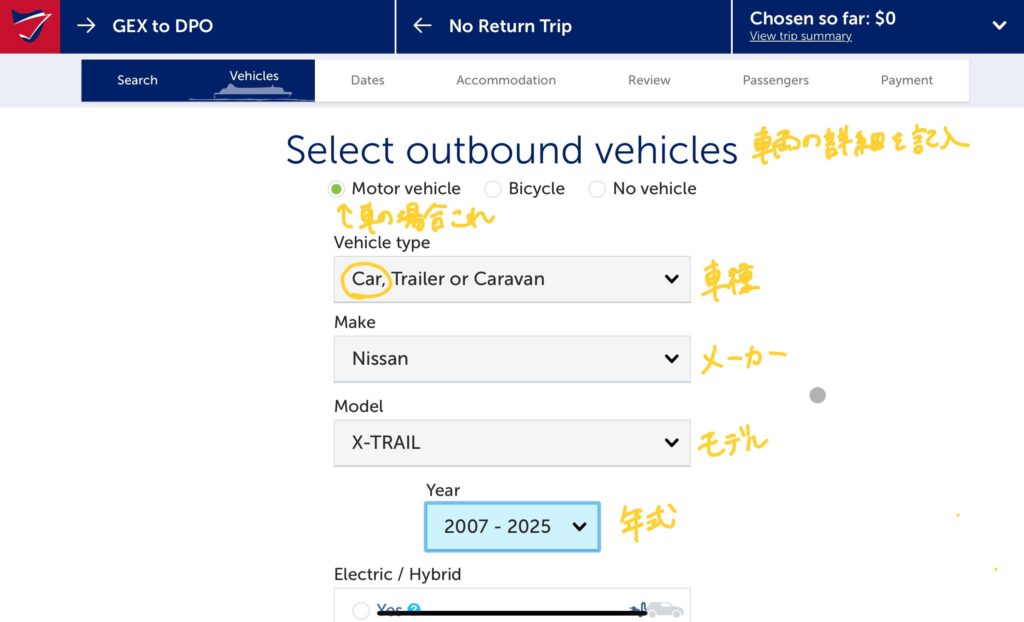Click the help icon next to Yes
Viewport: 1024px width, 622px height.
[414, 609]
